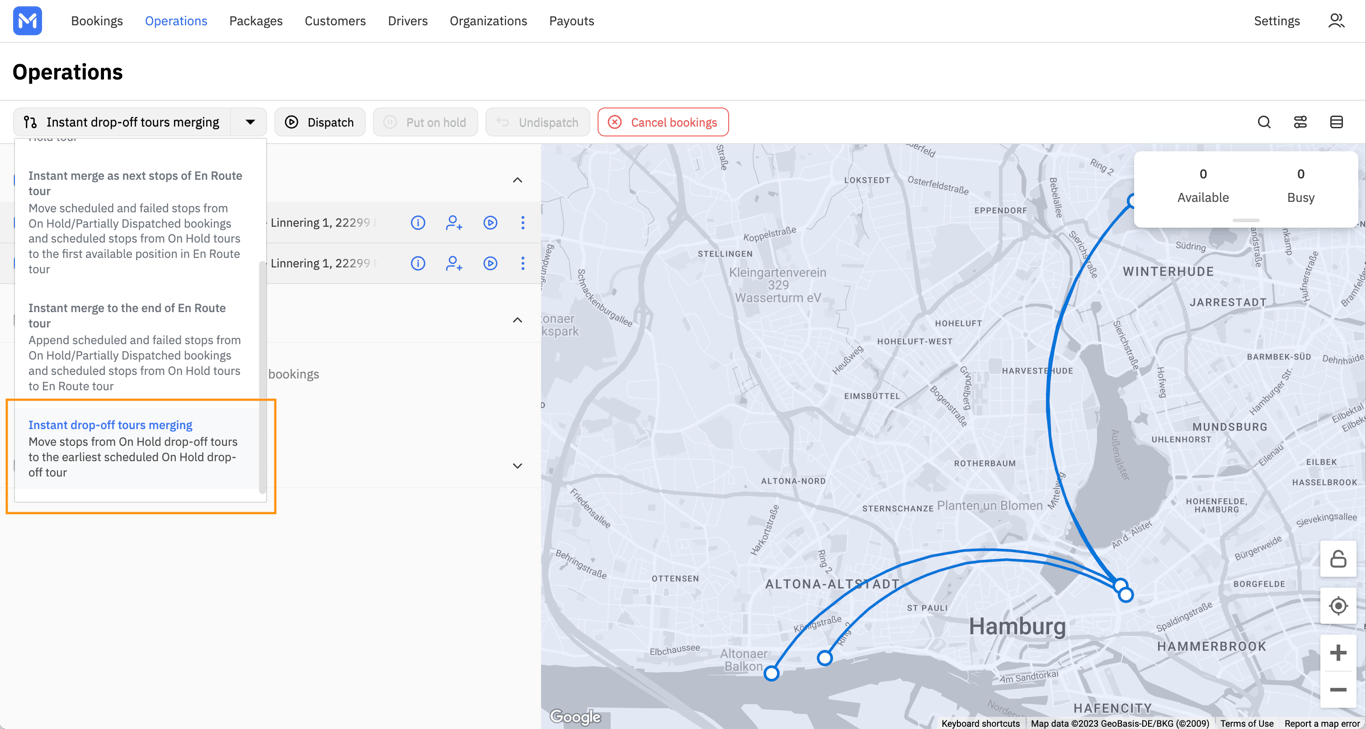
Task: Click the driver panel drag handle
Action: click(1246, 220)
